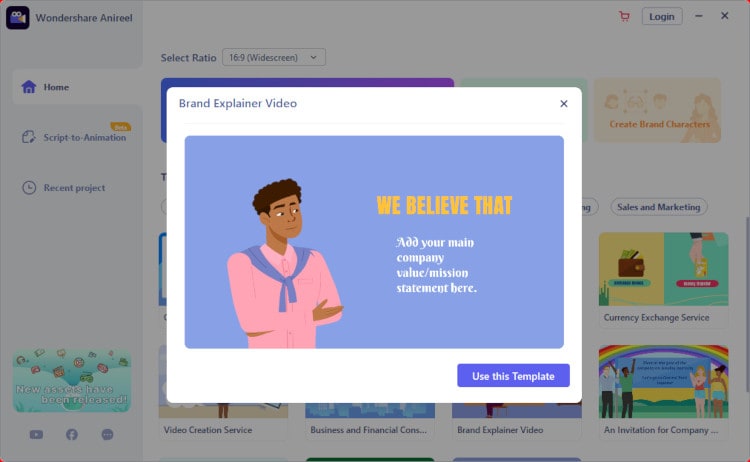Open the Facebook icon in the bottom sidebar
The width and height of the screenshot is (750, 462).
coord(72,434)
